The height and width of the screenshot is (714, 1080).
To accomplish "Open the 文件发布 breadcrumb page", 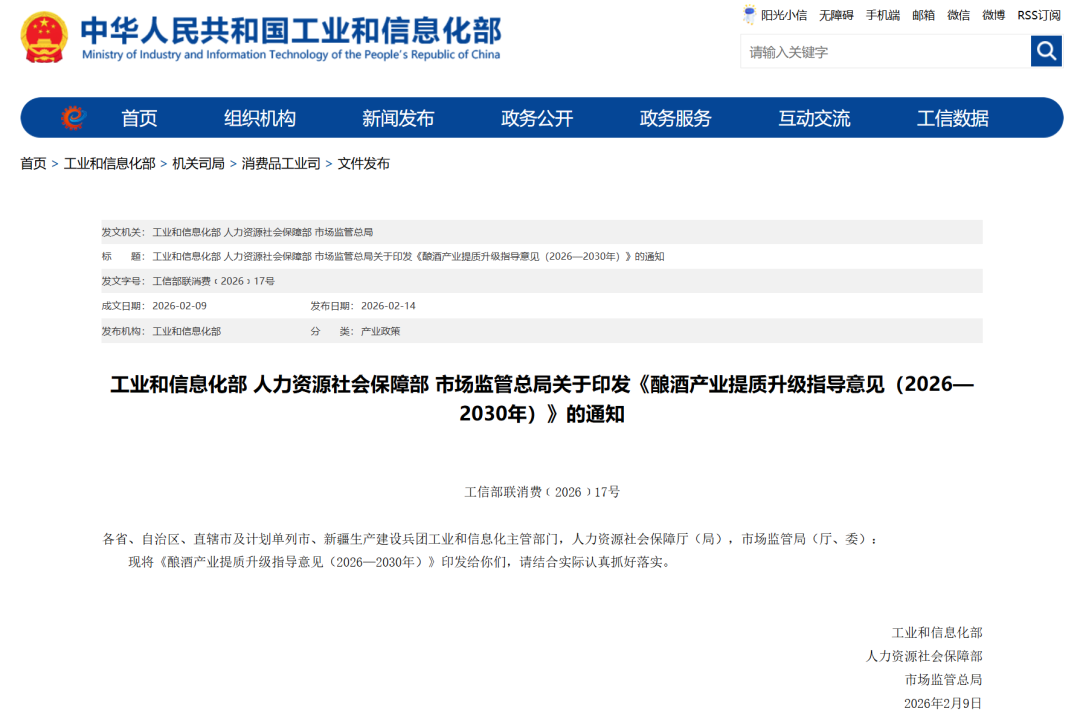I will [364, 162].
